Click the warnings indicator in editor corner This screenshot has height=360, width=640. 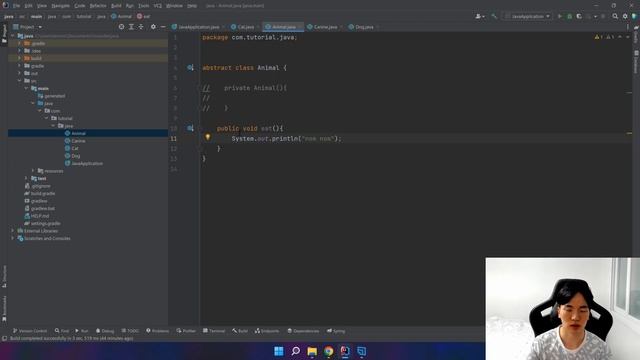pos(604,37)
